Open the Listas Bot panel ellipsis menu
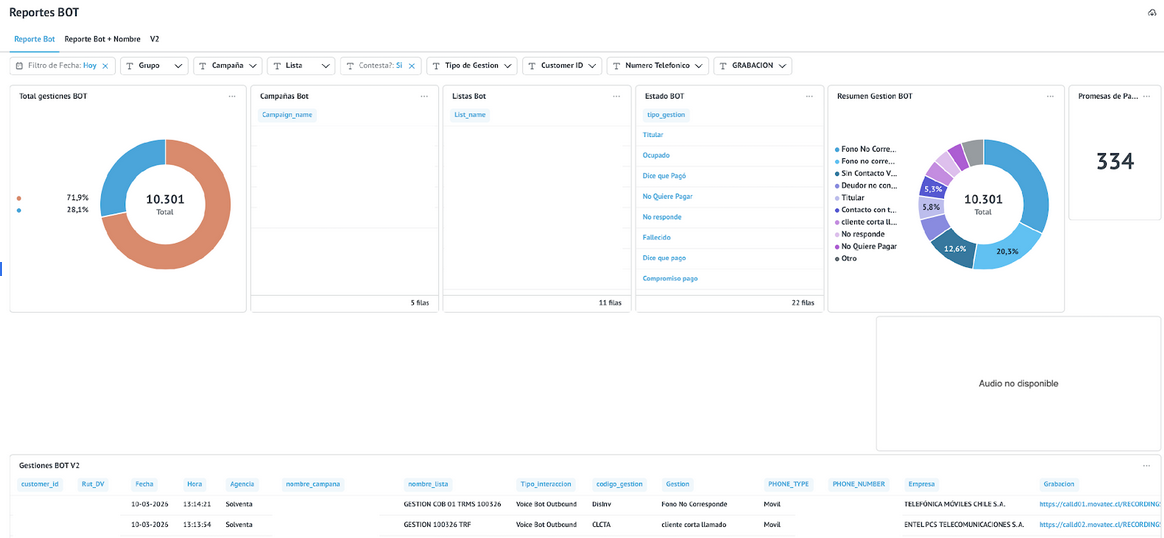 (617, 96)
